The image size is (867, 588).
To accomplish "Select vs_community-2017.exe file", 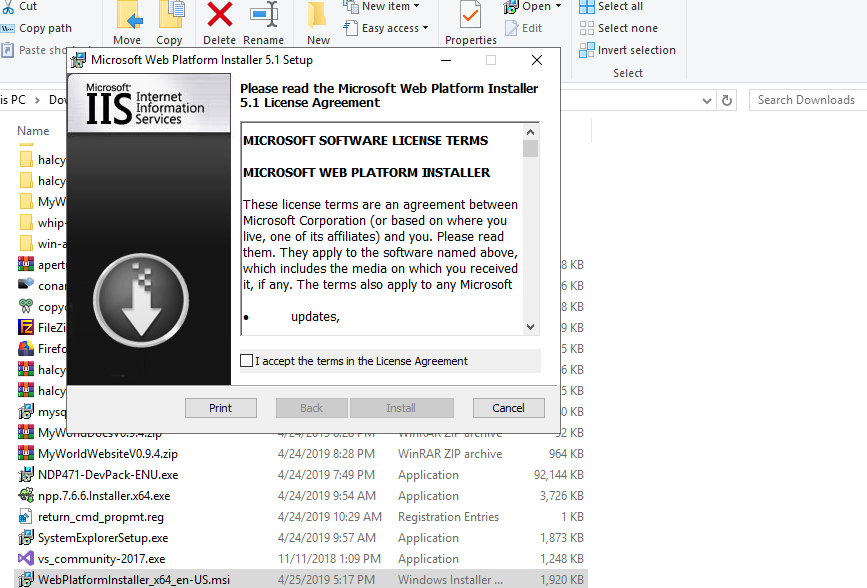I will coord(101,559).
